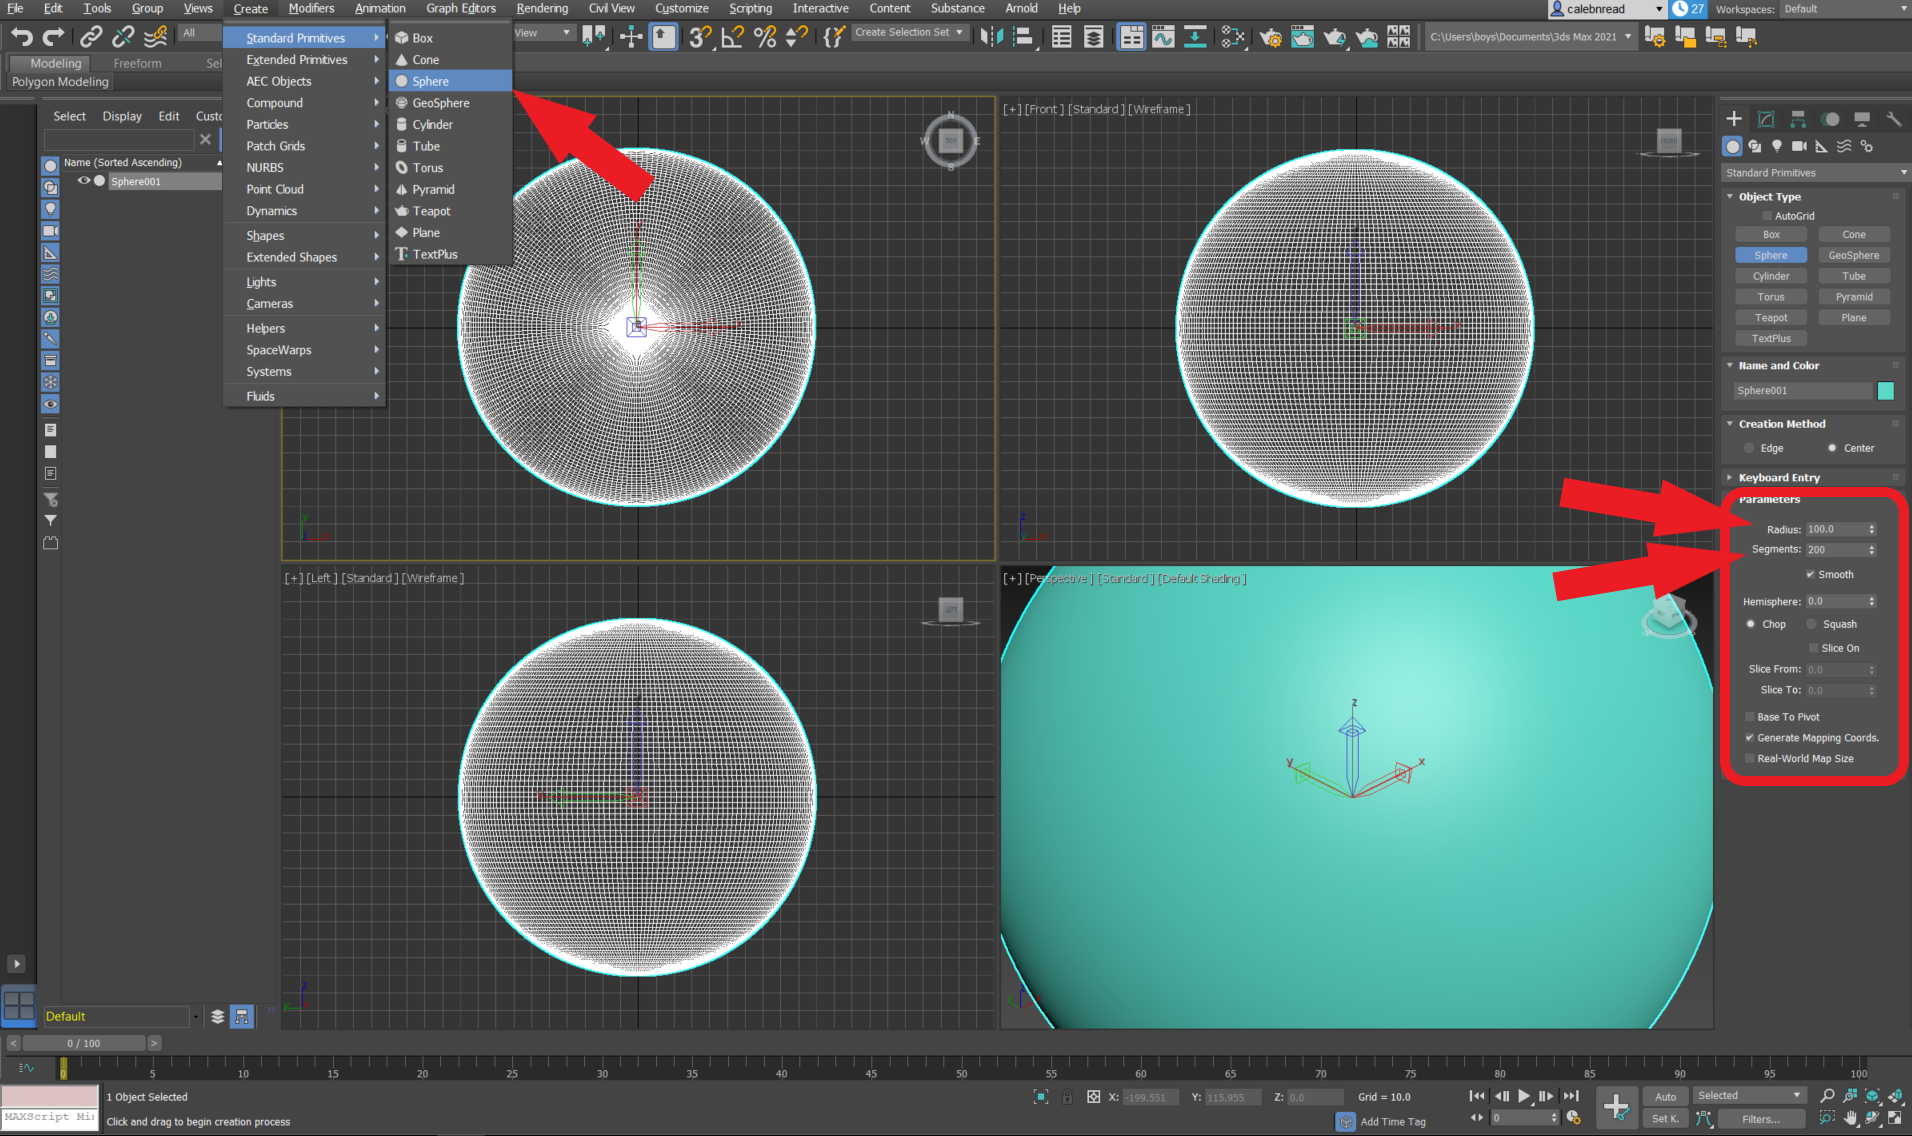Click the Set Keys plus-key icon
The height and width of the screenshot is (1136, 1912).
pyautogui.click(x=1617, y=1107)
